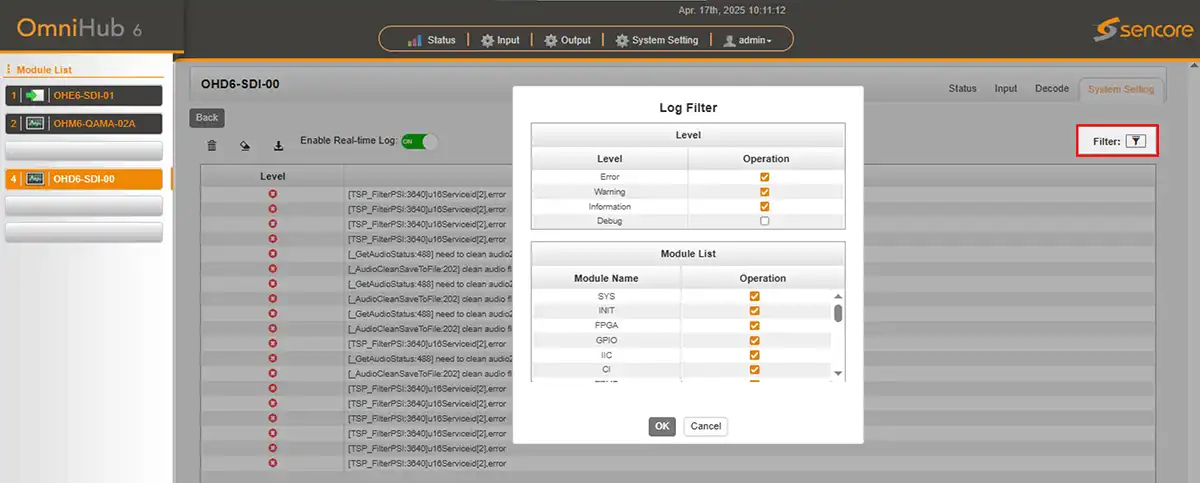Open the log Filter funnel button
The width and height of the screenshot is (1200, 483).
tap(1135, 142)
